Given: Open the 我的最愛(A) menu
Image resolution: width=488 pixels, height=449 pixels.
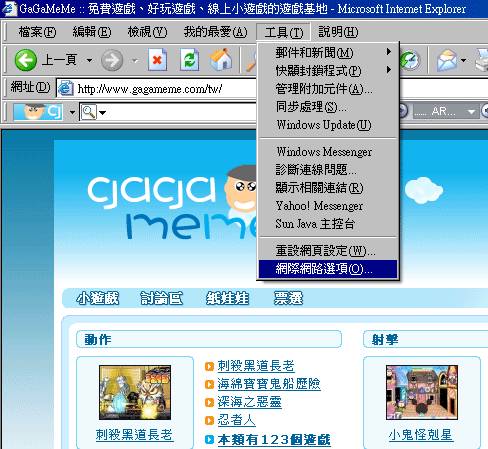Looking at the screenshot, I should coord(216,32).
